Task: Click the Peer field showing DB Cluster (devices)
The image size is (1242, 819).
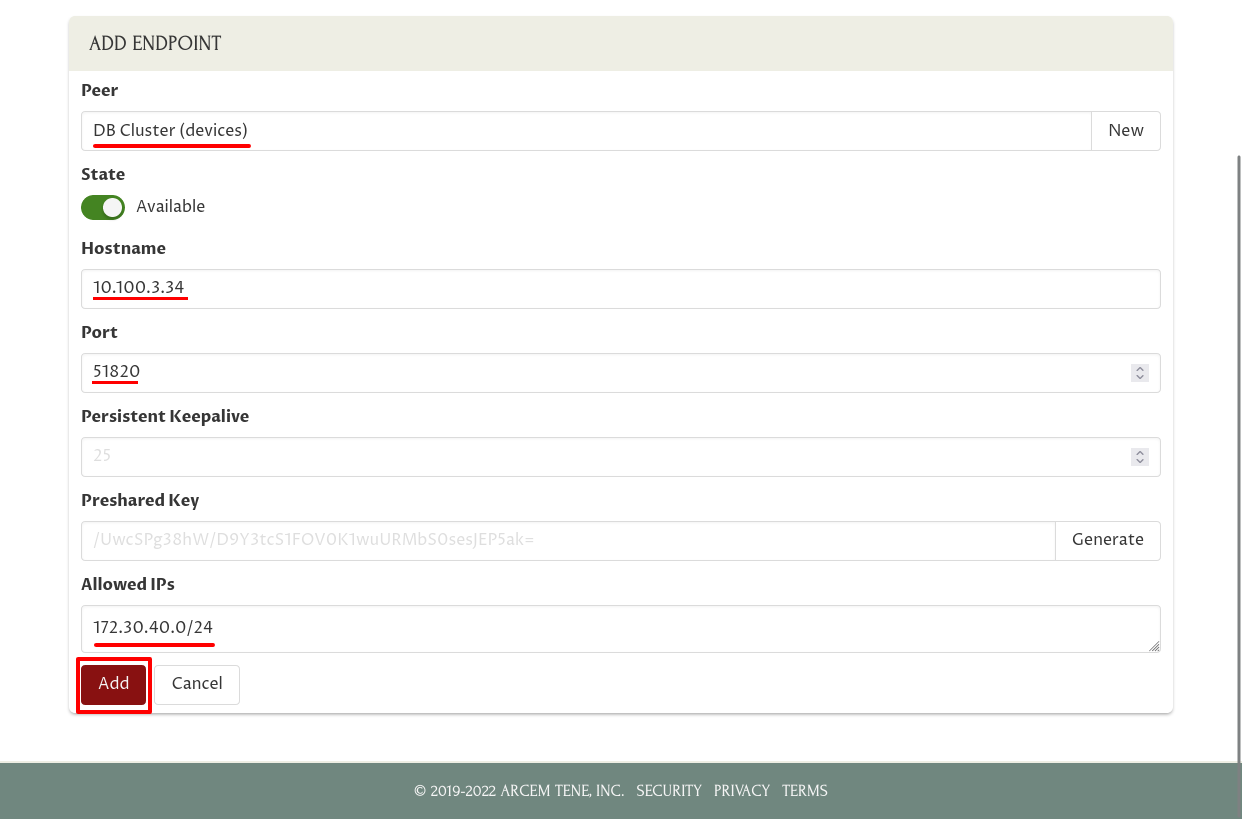Action: coord(586,131)
